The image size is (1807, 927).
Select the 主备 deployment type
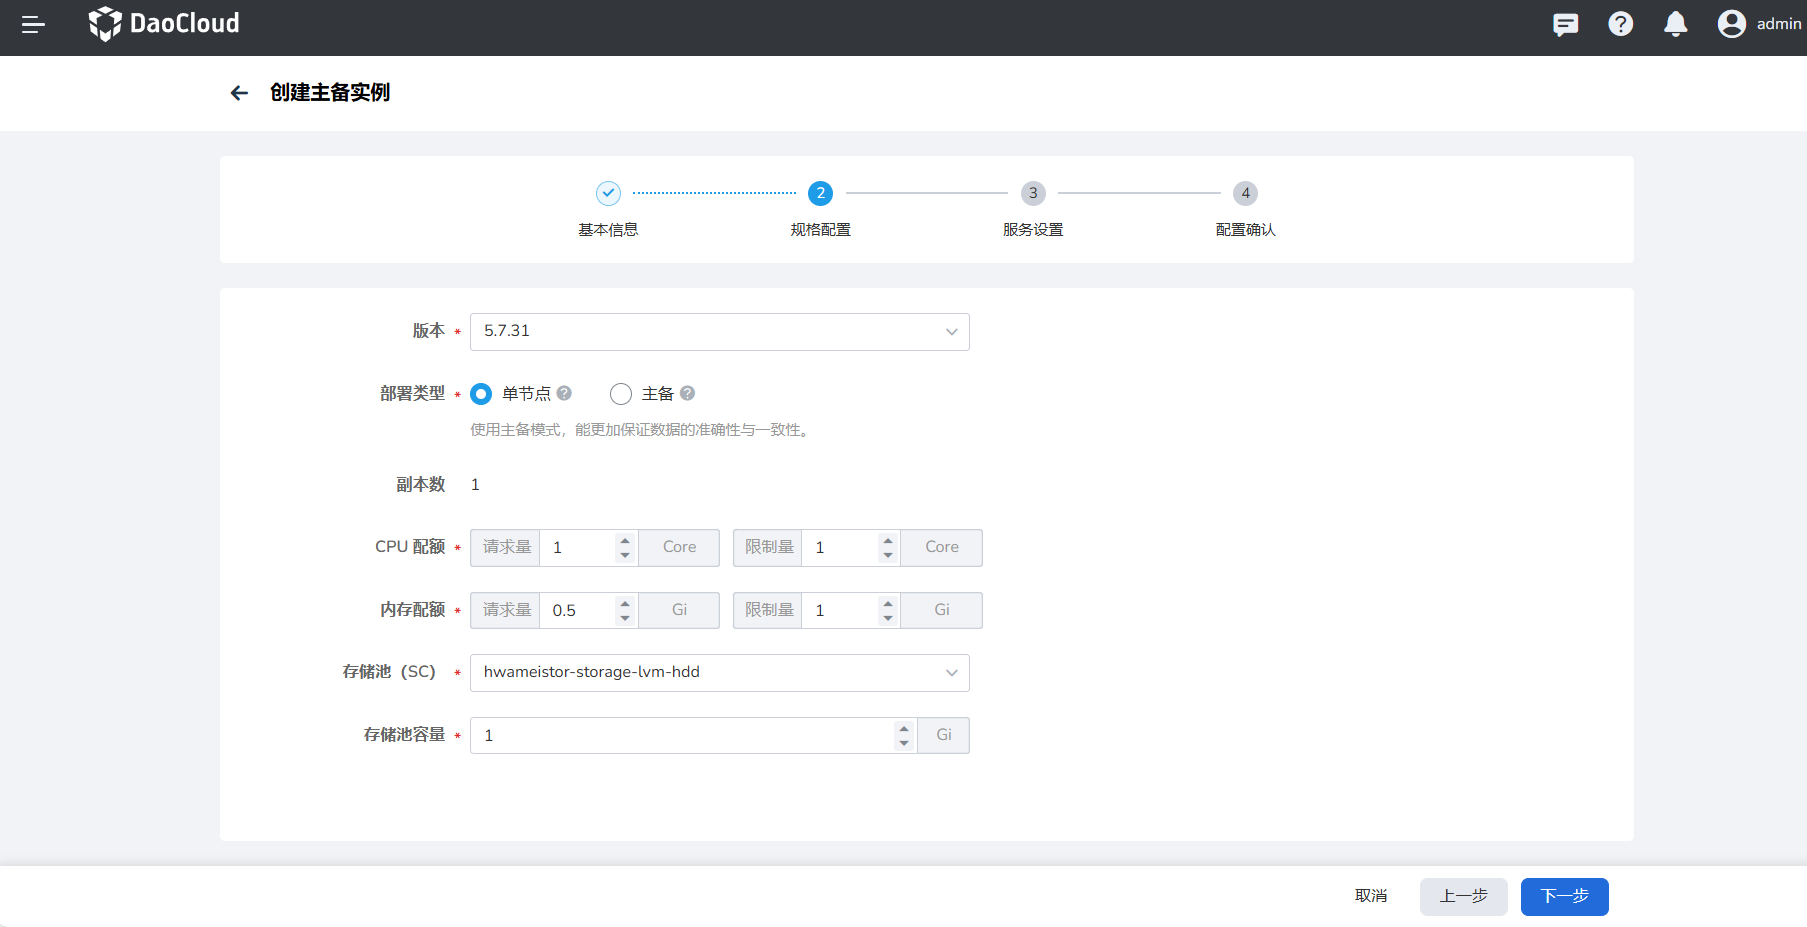(621, 394)
